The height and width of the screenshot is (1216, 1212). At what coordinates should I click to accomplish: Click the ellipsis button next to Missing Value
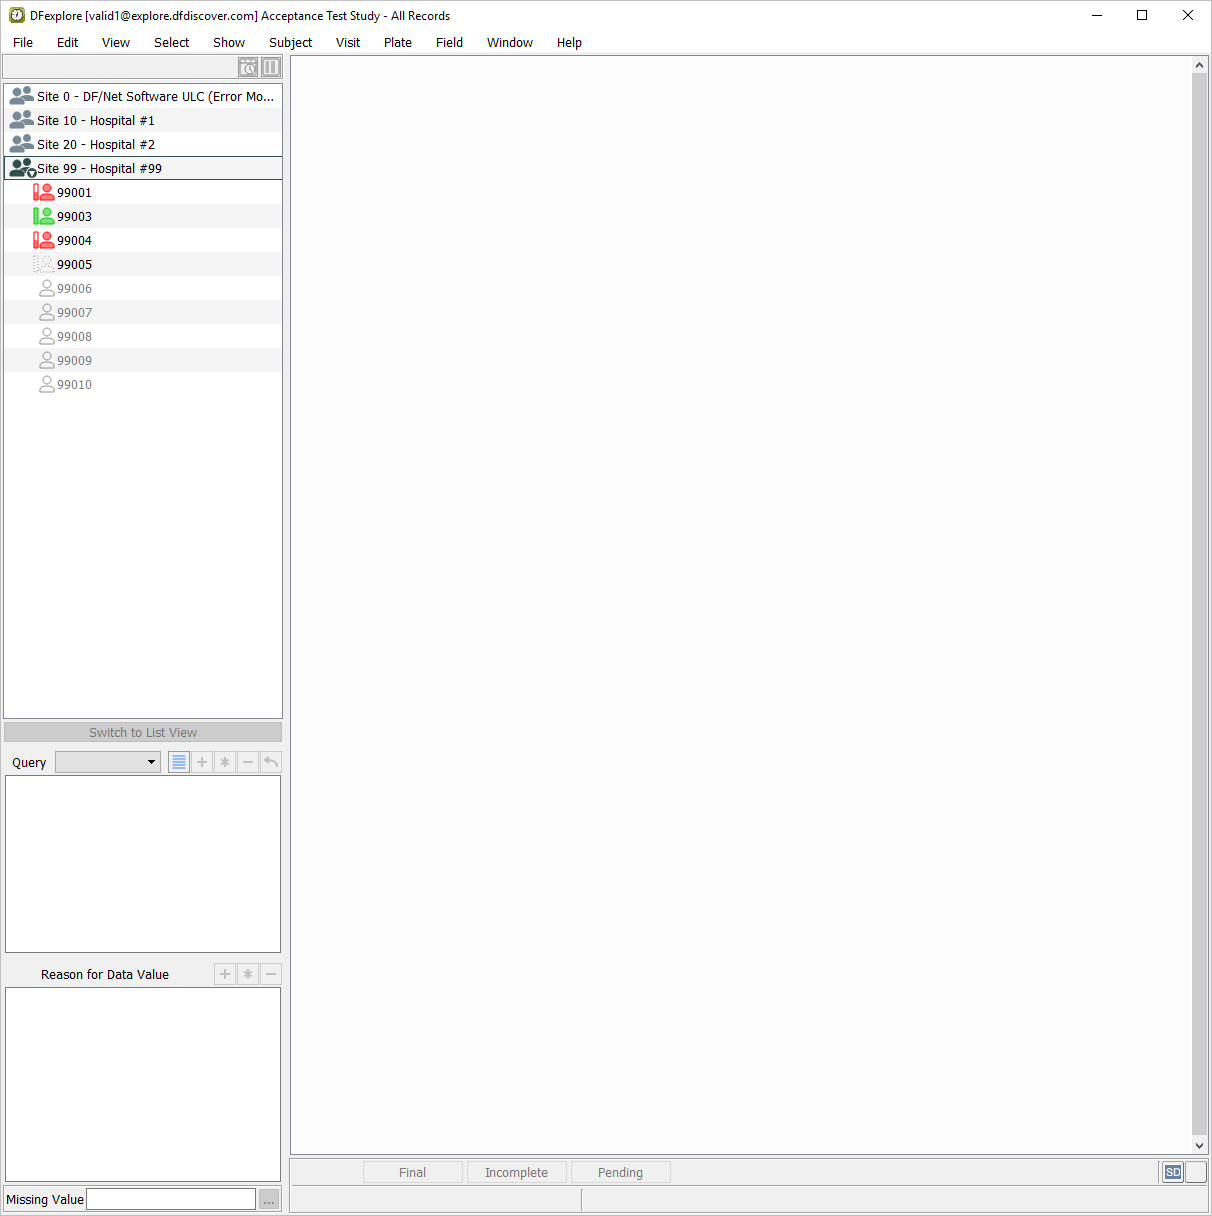click(269, 1199)
